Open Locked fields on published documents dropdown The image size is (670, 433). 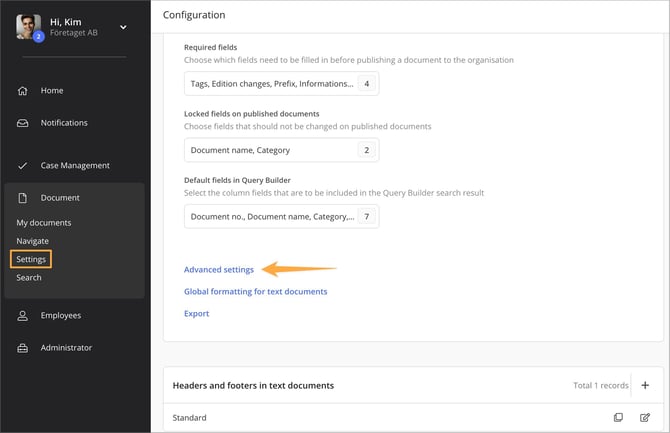click(x=281, y=150)
